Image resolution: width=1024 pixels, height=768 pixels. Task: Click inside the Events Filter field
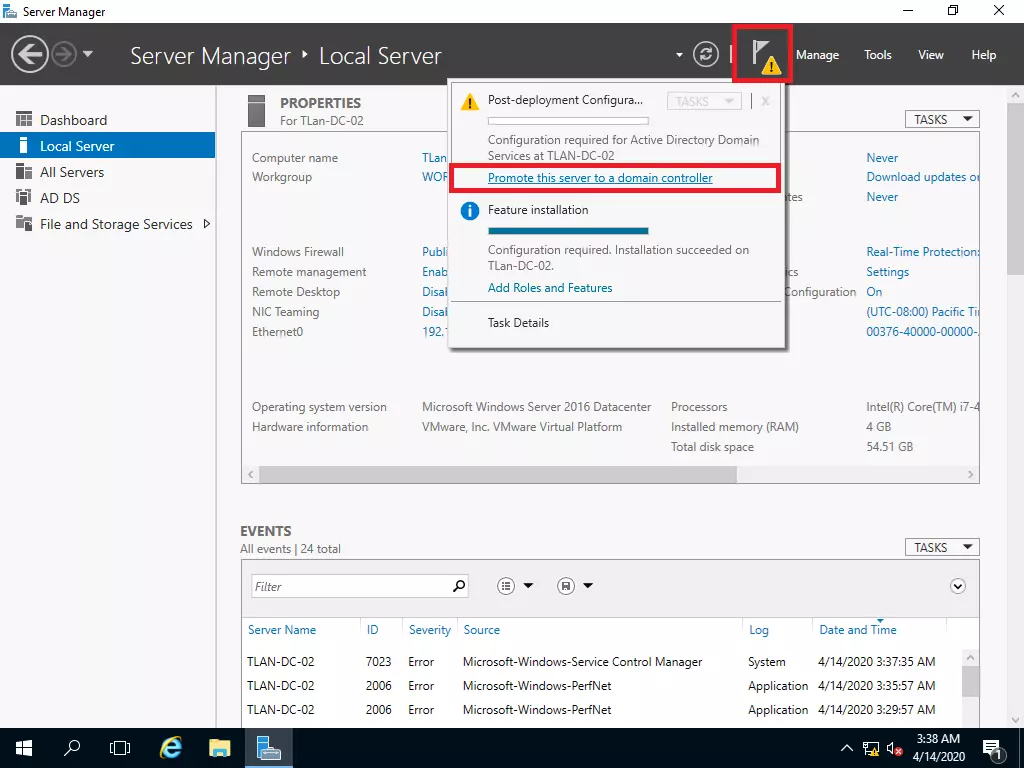coord(351,586)
